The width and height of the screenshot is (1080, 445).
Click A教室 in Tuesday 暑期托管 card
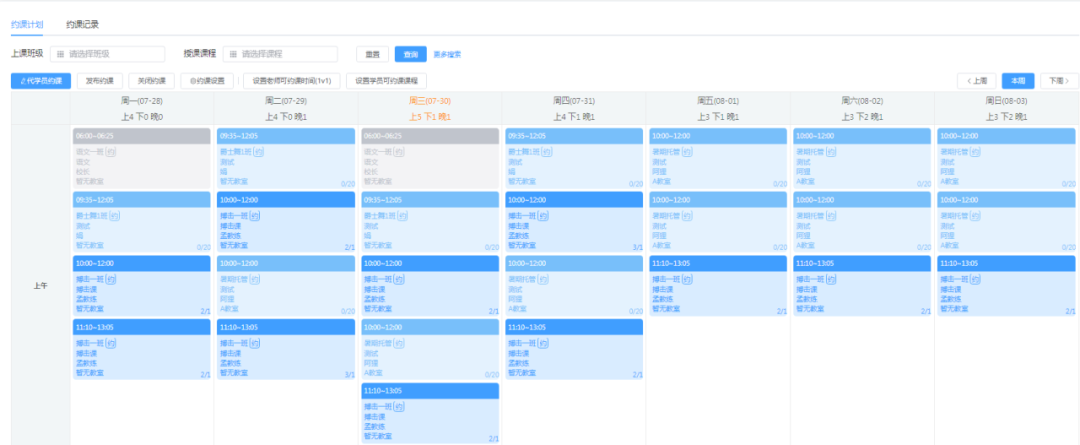coord(229,309)
